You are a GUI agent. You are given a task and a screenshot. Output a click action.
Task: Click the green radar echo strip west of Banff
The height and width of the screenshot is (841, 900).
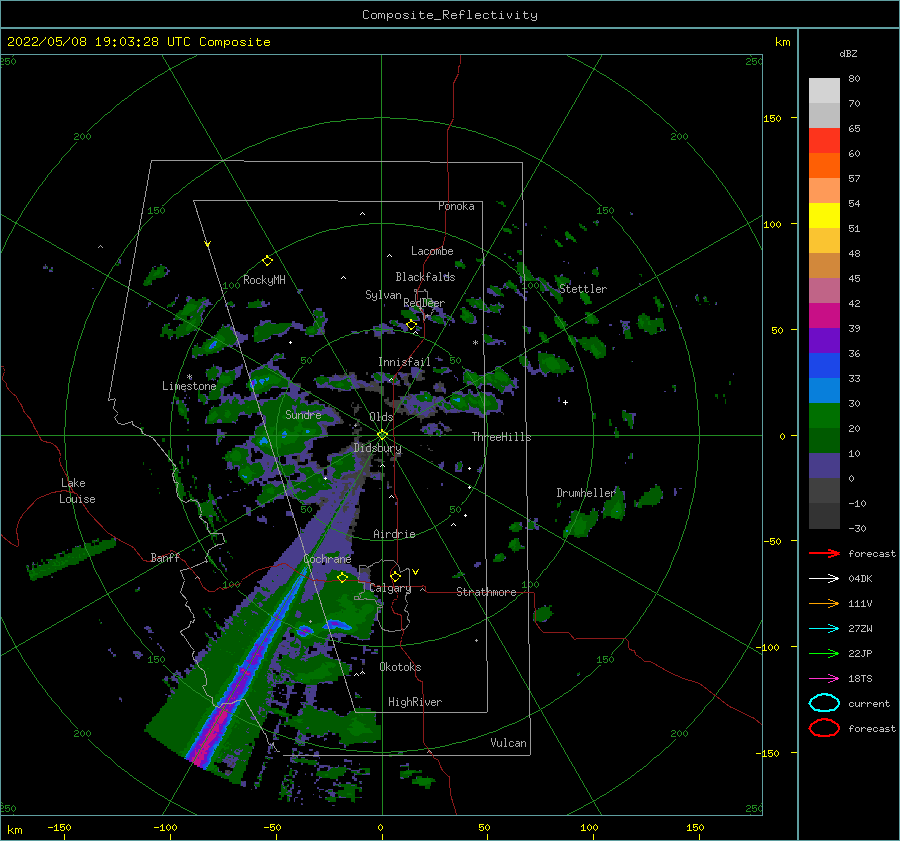pyautogui.click(x=71, y=557)
